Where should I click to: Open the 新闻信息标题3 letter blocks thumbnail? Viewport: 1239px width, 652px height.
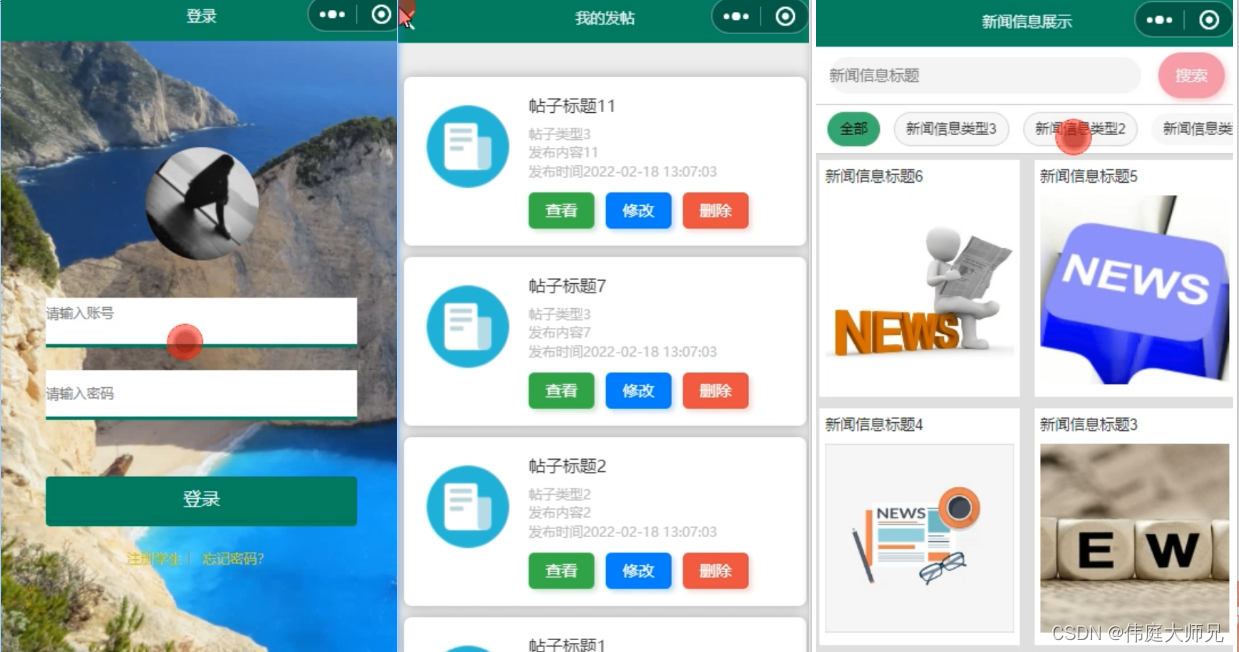tap(1135, 538)
